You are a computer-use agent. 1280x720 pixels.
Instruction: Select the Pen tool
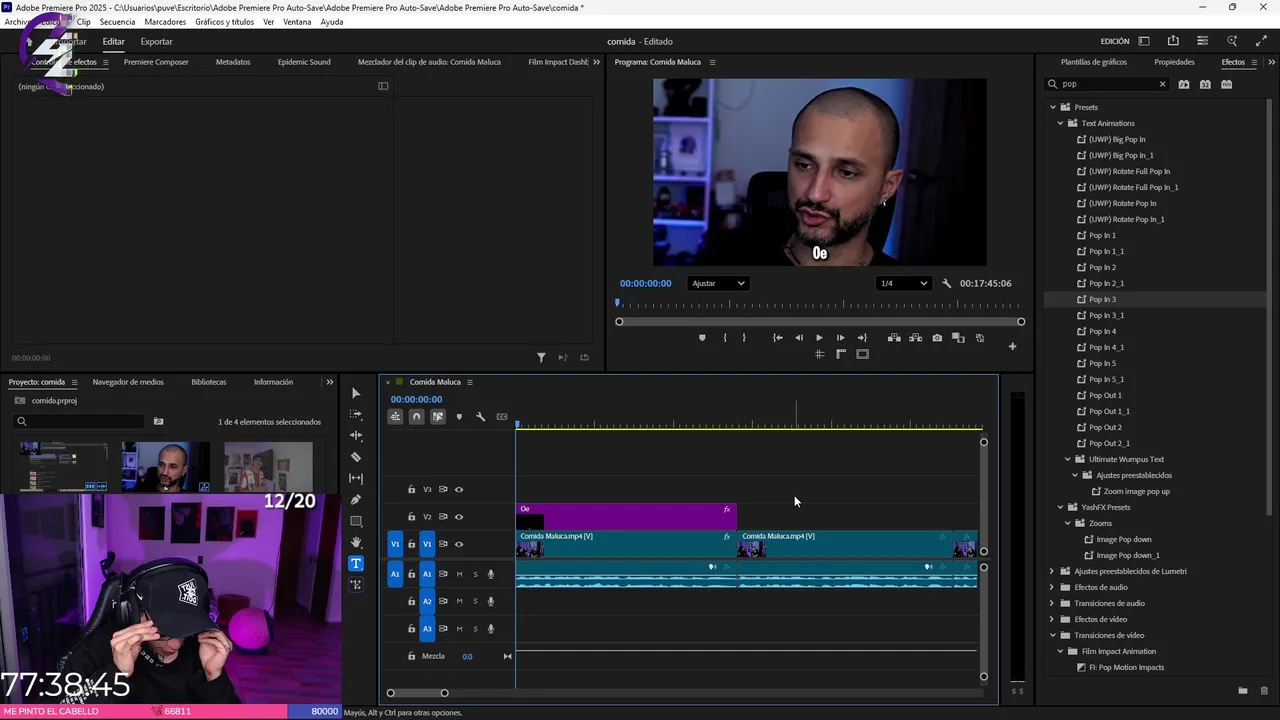356,499
